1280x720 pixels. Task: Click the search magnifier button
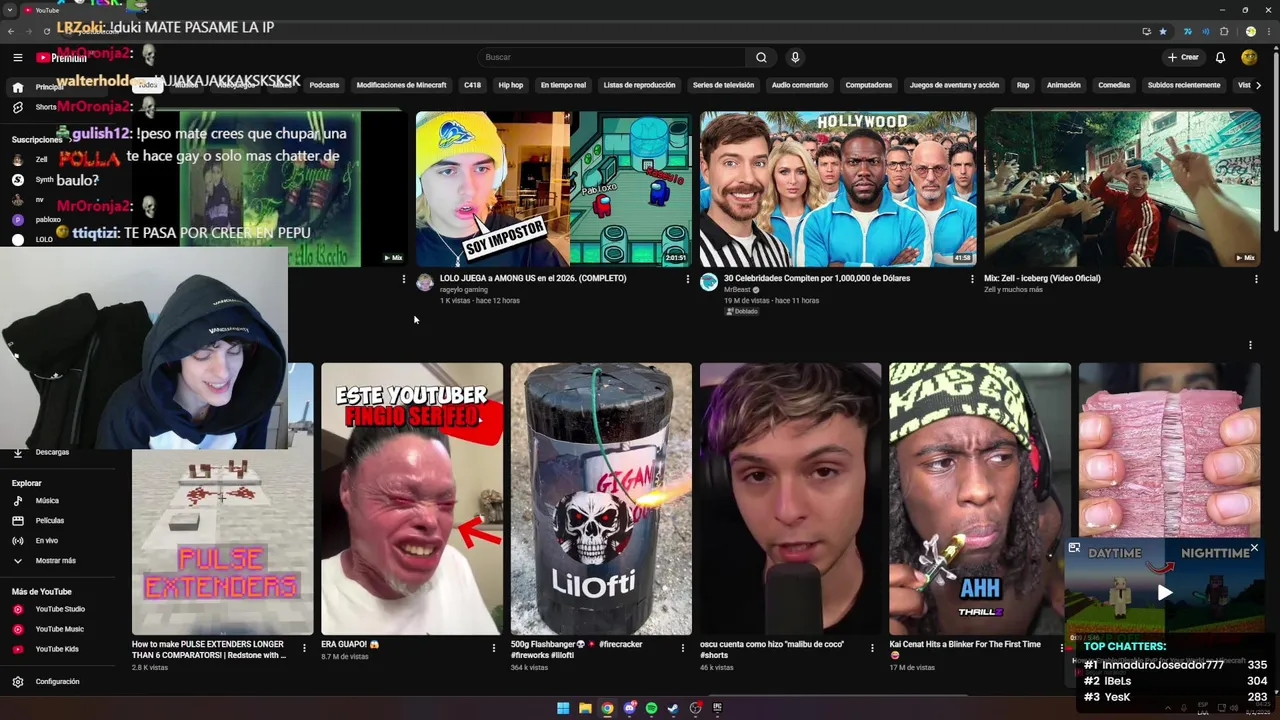pos(761,58)
